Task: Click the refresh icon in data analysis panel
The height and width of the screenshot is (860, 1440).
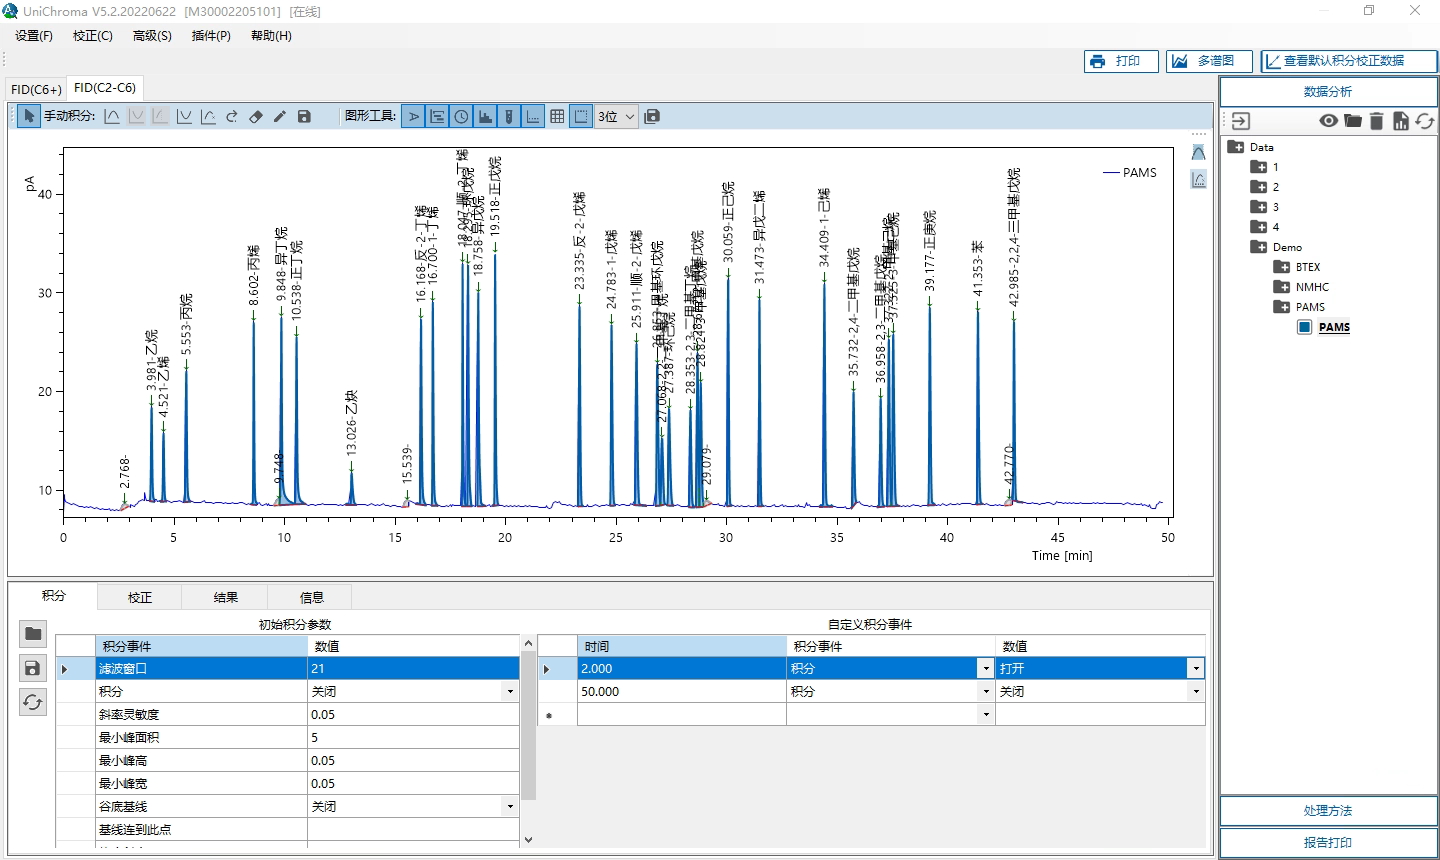Action: click(1425, 121)
